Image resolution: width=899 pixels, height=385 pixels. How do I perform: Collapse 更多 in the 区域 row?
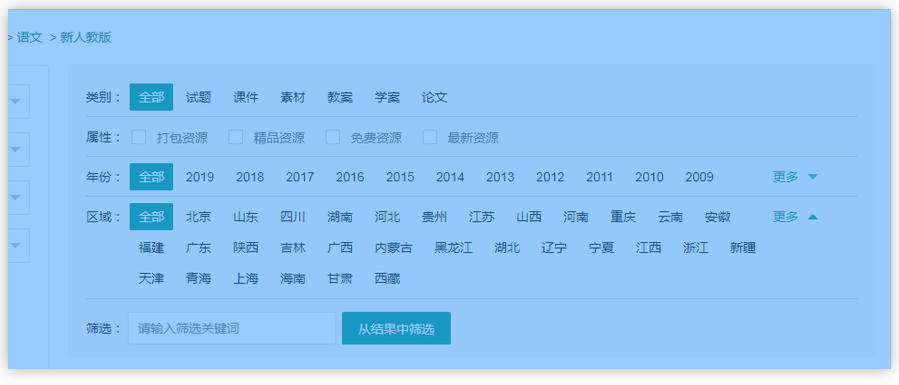[x=795, y=217]
